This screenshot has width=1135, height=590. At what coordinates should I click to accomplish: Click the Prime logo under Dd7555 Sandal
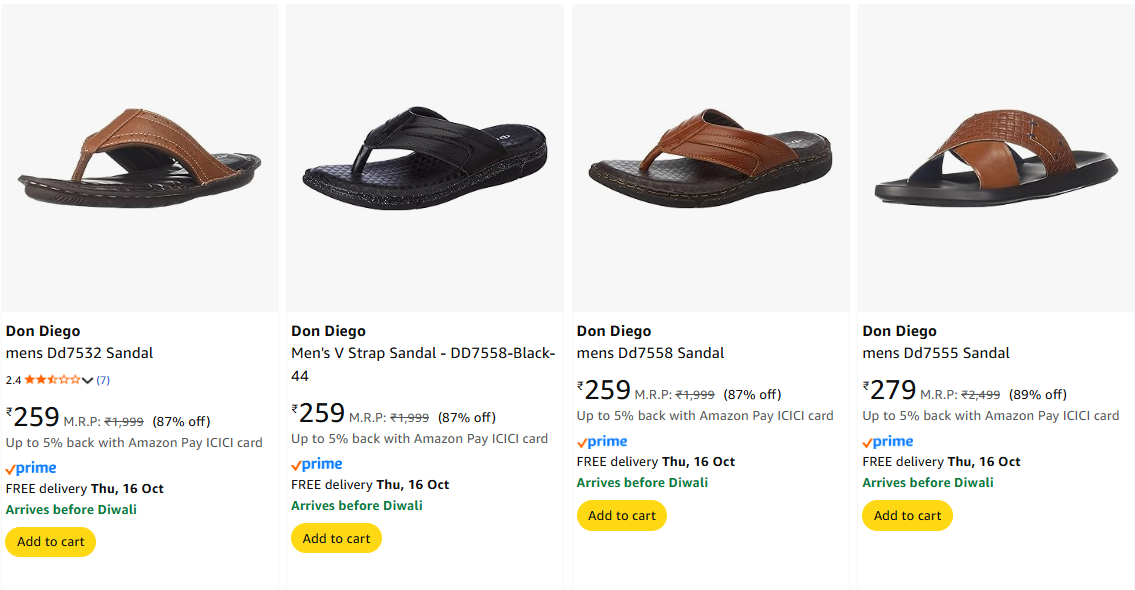[888, 441]
